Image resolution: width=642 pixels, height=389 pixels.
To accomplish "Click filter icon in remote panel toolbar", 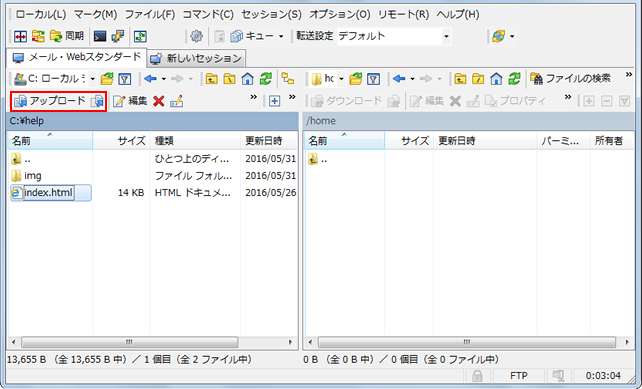I will tap(373, 79).
